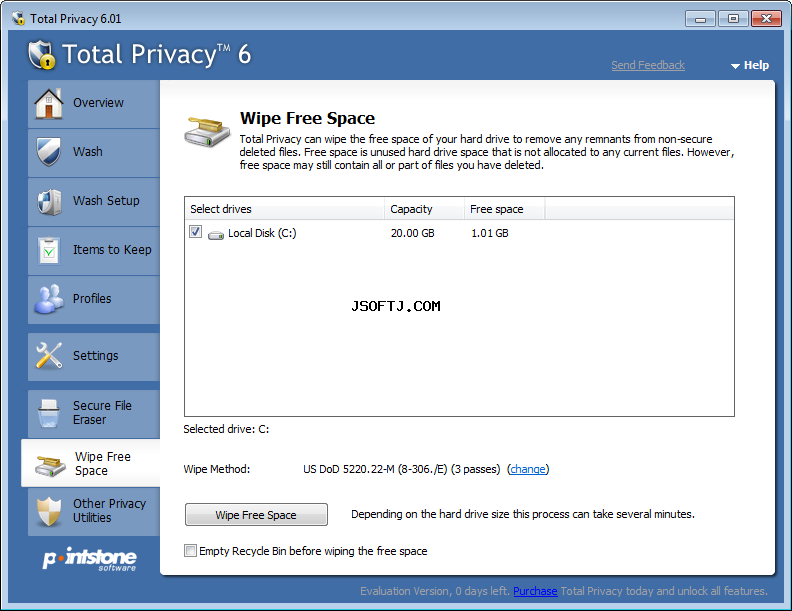Click the 20.00 GB capacity value
This screenshot has height=611, width=792.
coord(413,233)
